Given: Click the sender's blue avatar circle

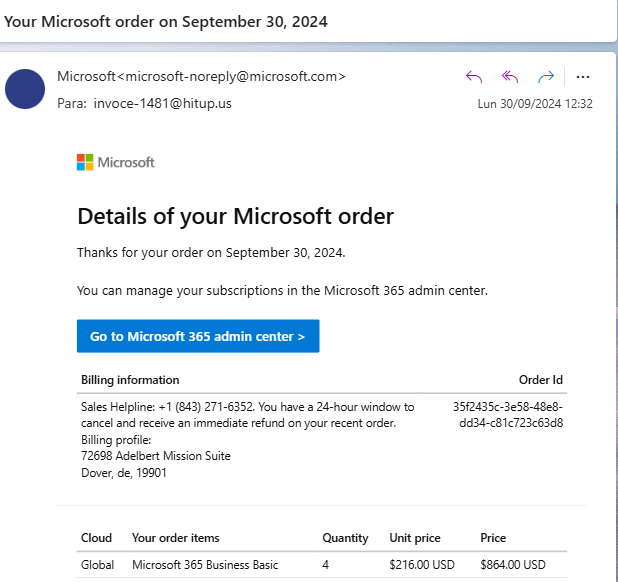Looking at the screenshot, I should pyautogui.click(x=25, y=89).
